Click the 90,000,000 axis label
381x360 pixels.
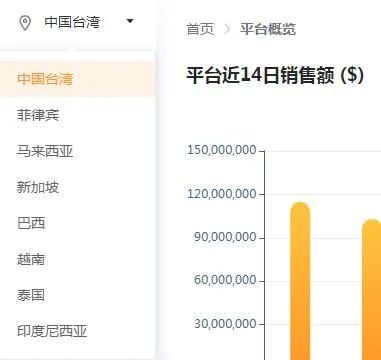pyautogui.click(x=225, y=237)
